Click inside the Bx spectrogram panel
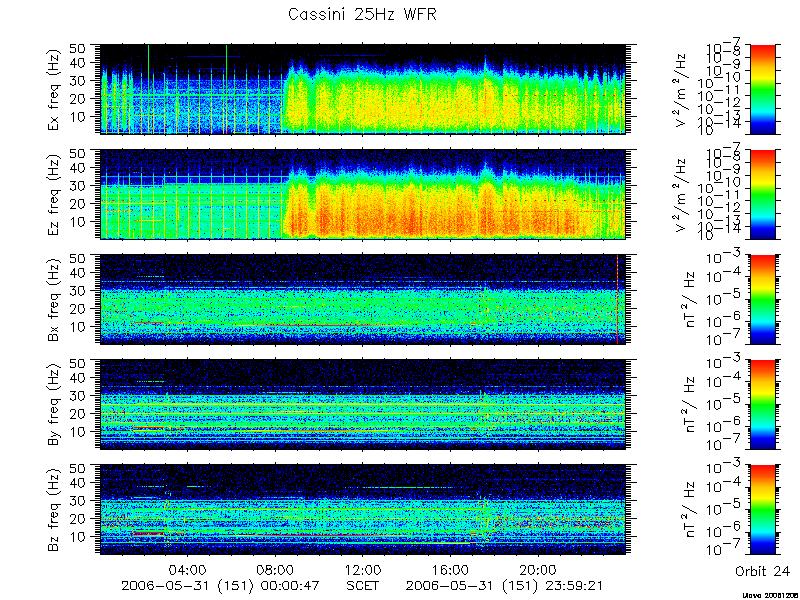 point(362,299)
